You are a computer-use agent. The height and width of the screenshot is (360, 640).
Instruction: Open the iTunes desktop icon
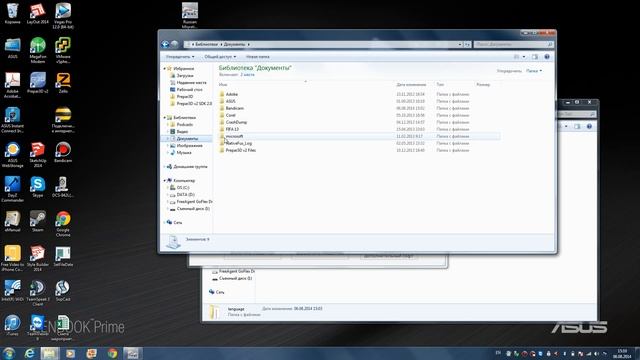[13, 325]
